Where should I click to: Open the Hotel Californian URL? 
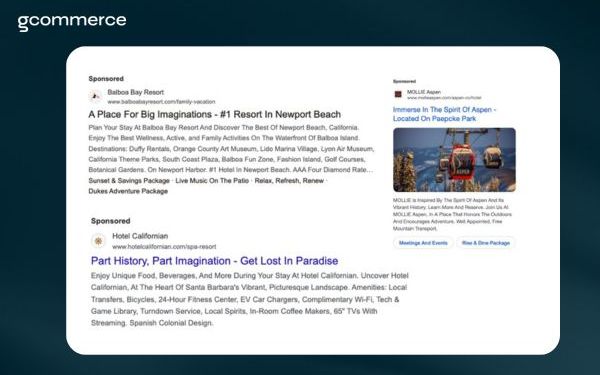pyautogui.click(x=164, y=247)
